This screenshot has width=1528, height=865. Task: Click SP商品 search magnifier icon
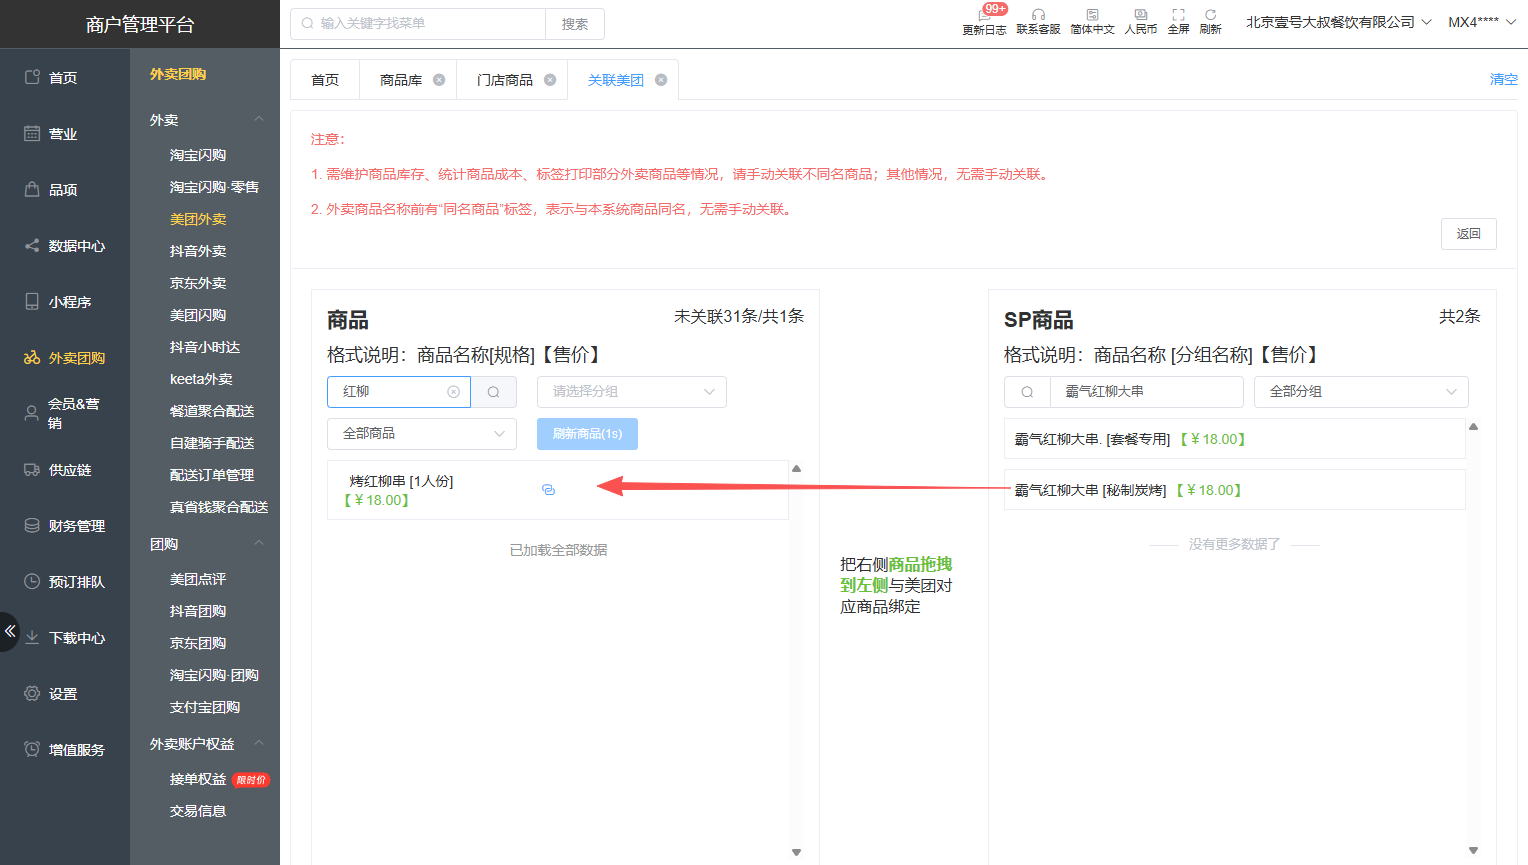(1027, 392)
